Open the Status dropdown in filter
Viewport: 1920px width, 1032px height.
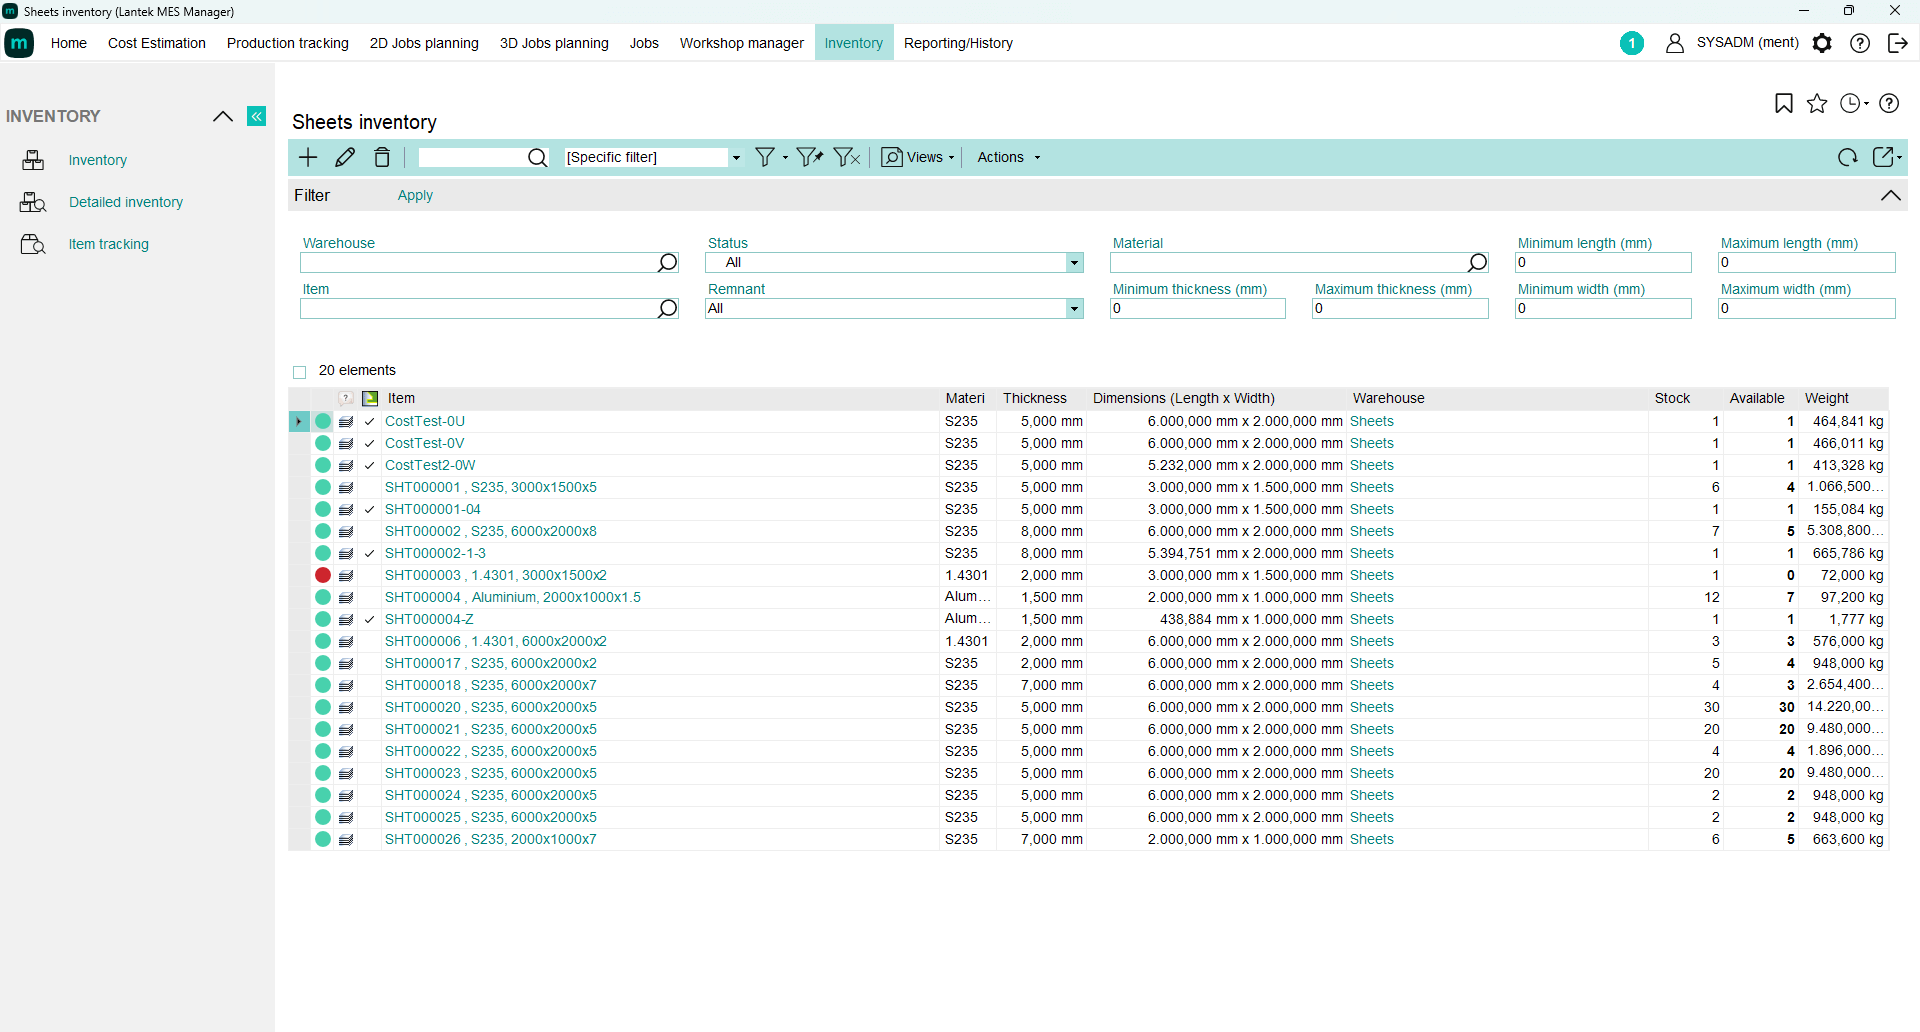[1074, 263]
